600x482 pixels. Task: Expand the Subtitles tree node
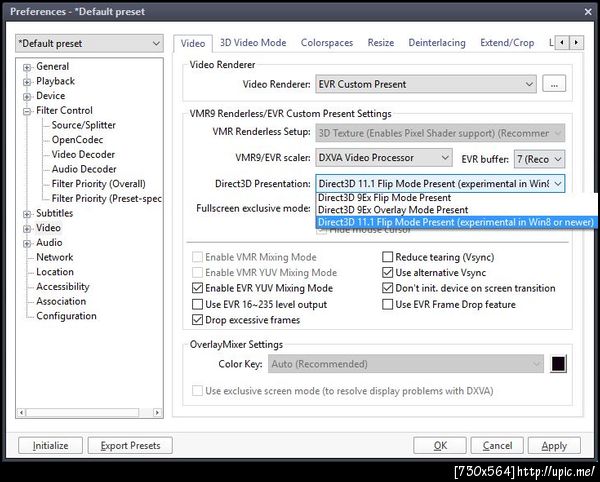26,214
